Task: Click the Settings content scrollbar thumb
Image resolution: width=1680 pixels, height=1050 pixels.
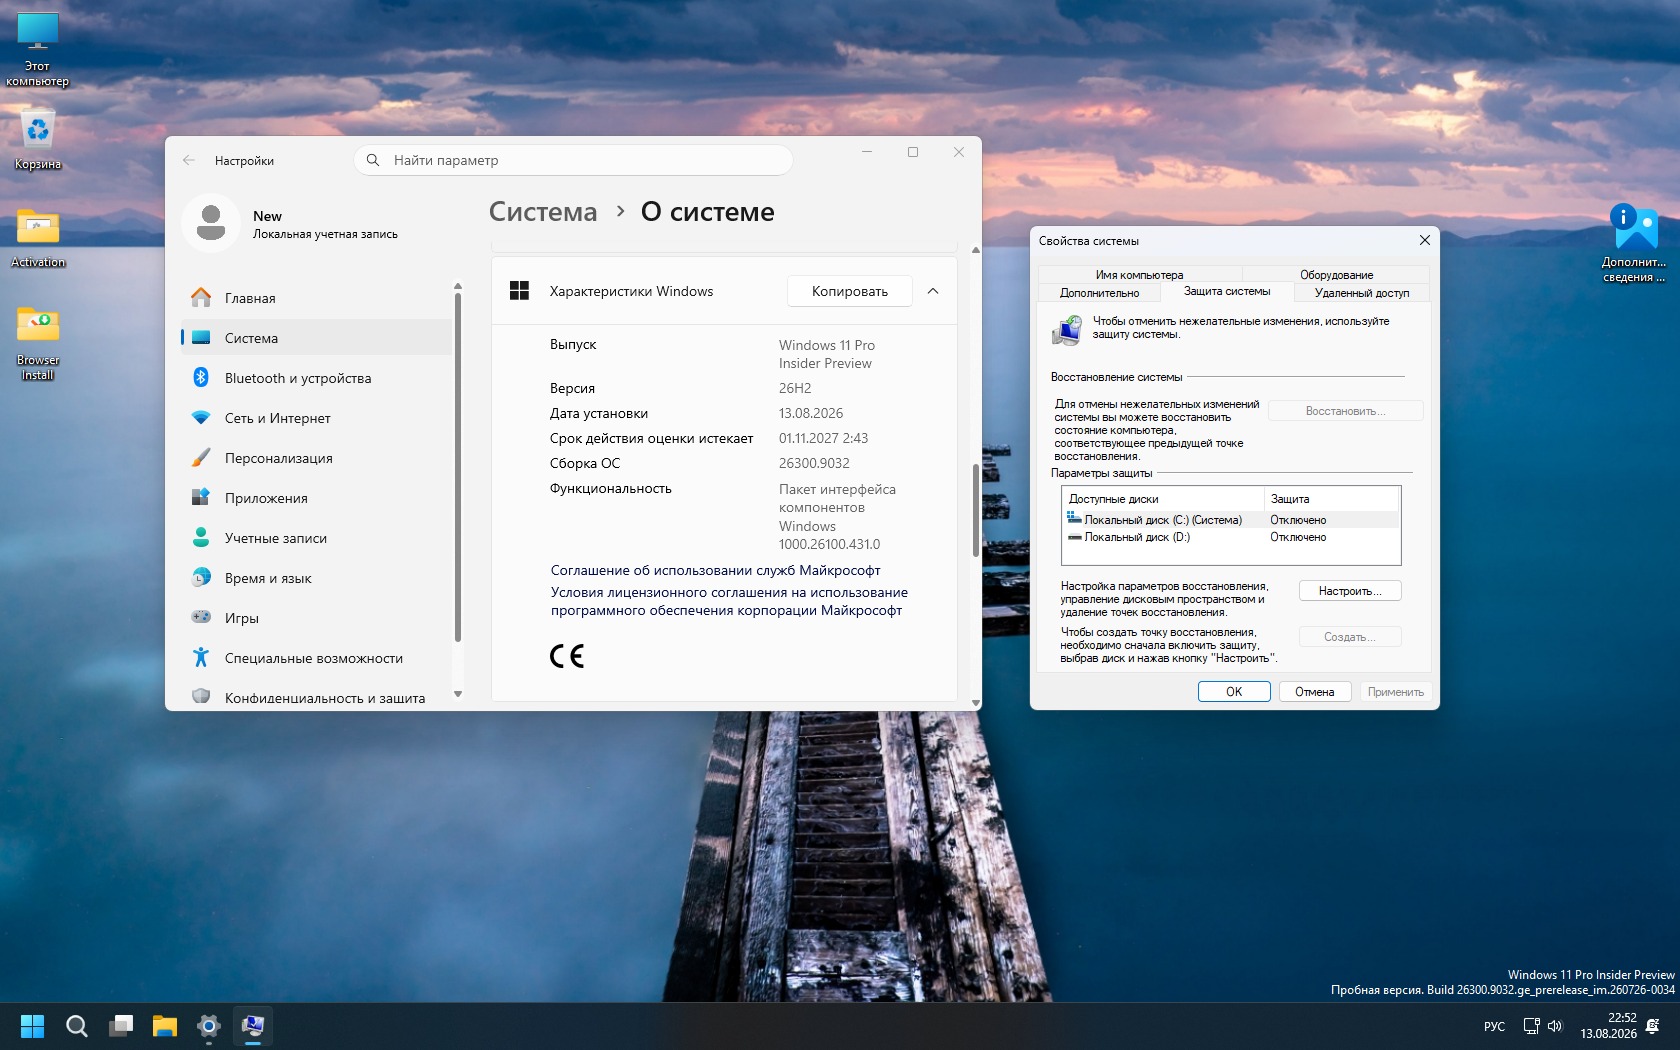Action: pyautogui.click(x=976, y=511)
